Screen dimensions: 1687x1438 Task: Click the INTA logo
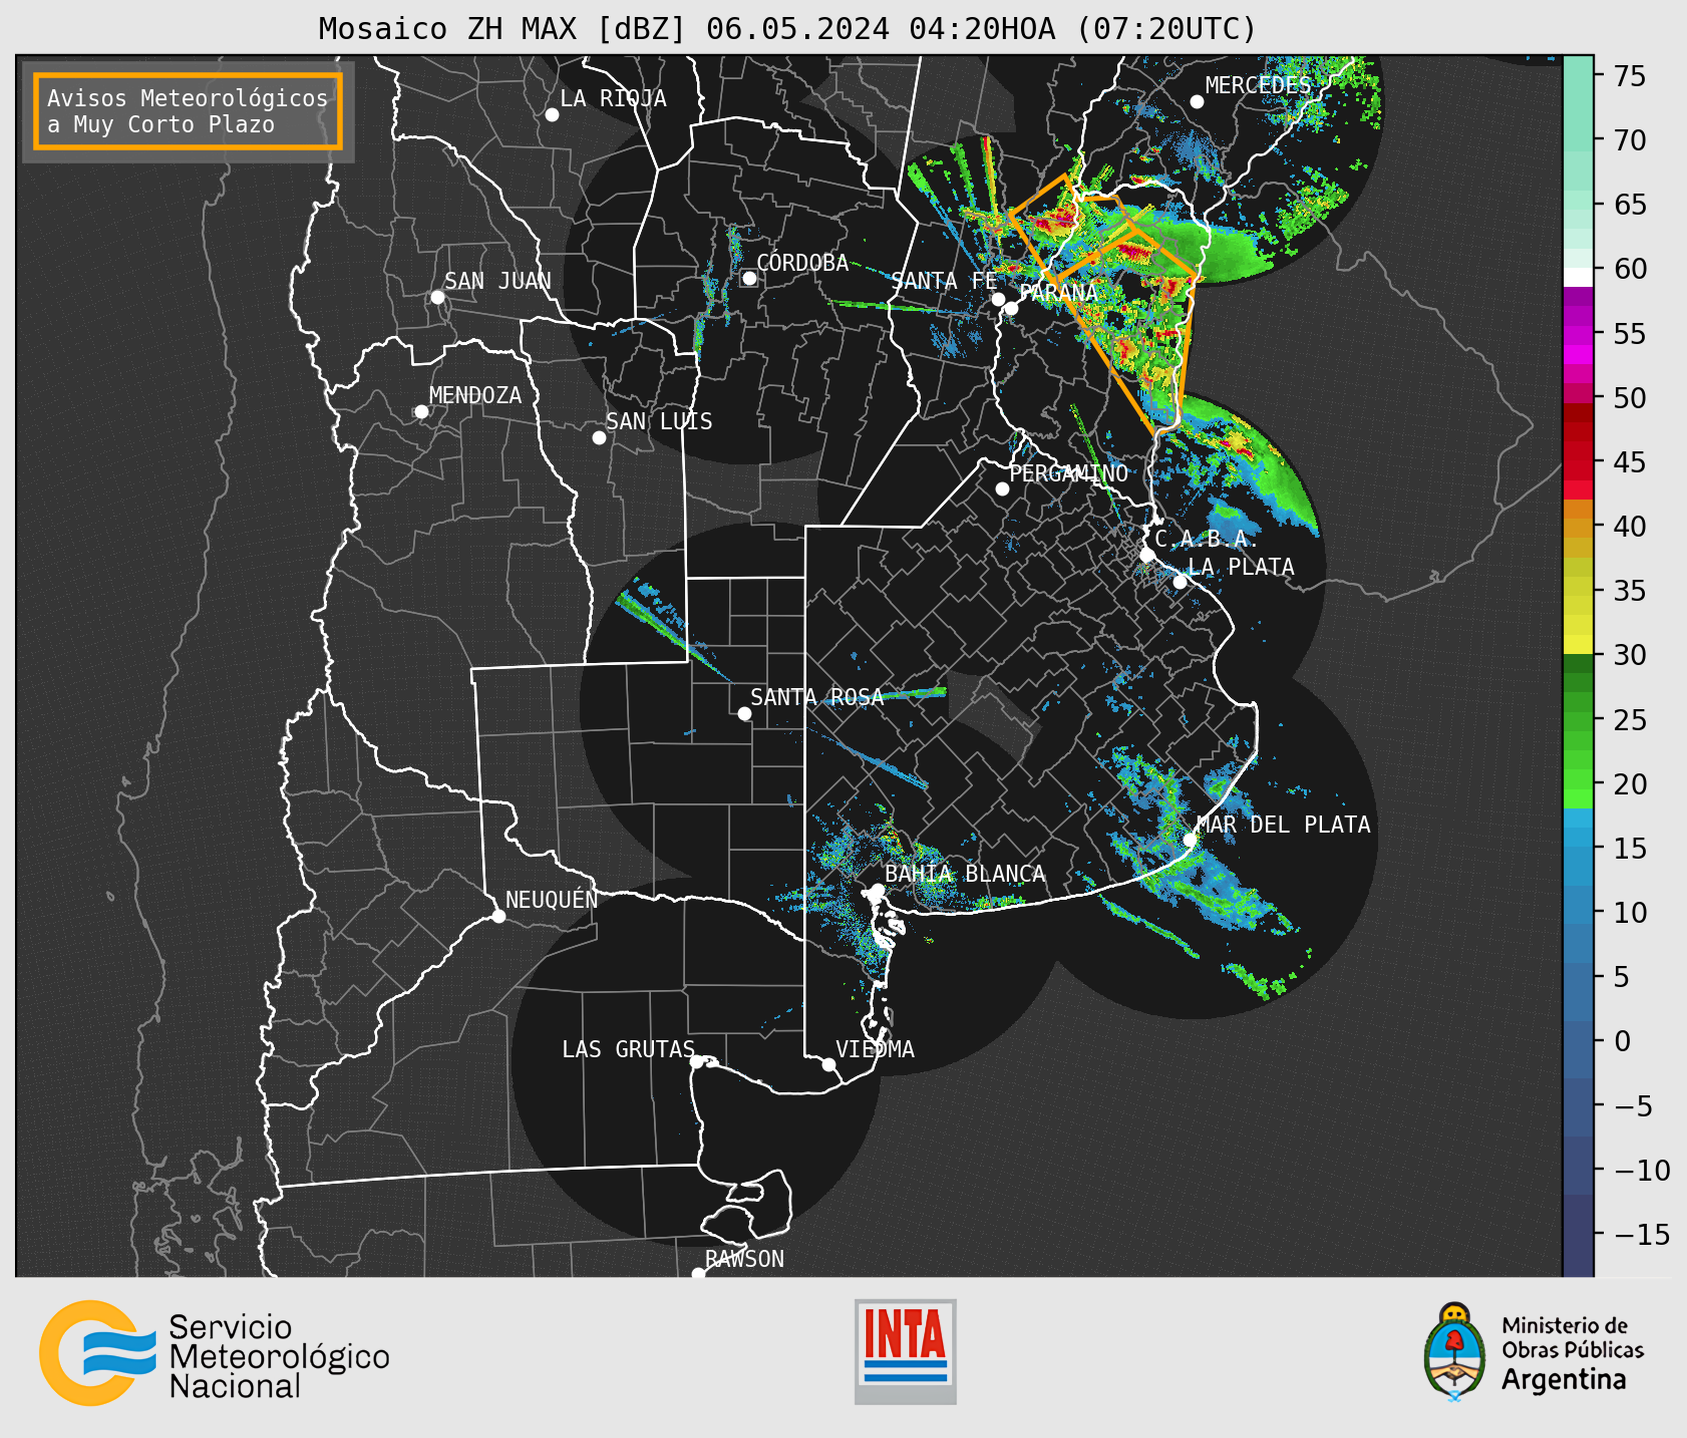point(905,1351)
